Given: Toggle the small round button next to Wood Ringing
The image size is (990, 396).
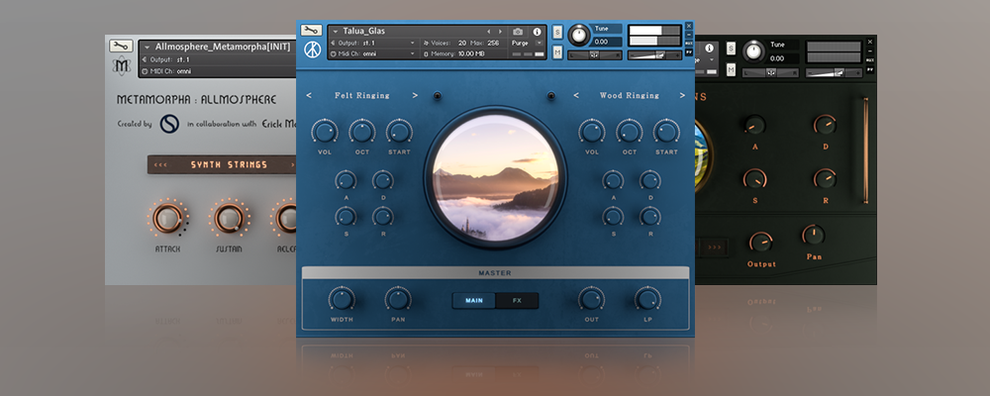Looking at the screenshot, I should [x=551, y=96].
